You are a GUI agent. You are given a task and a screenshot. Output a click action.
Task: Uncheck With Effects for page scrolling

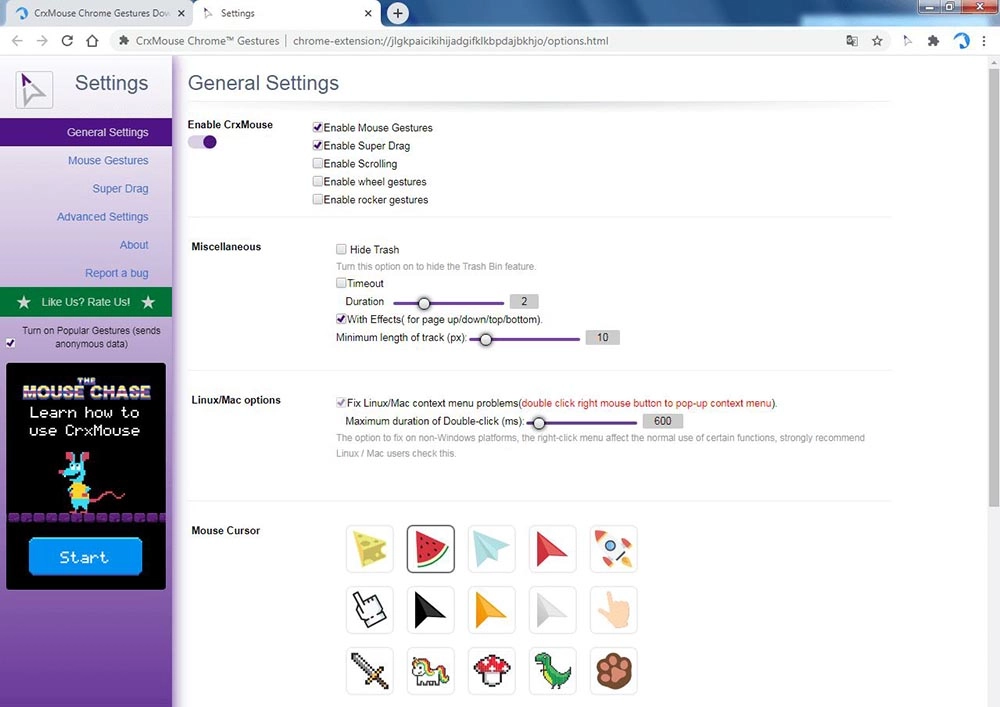point(341,319)
